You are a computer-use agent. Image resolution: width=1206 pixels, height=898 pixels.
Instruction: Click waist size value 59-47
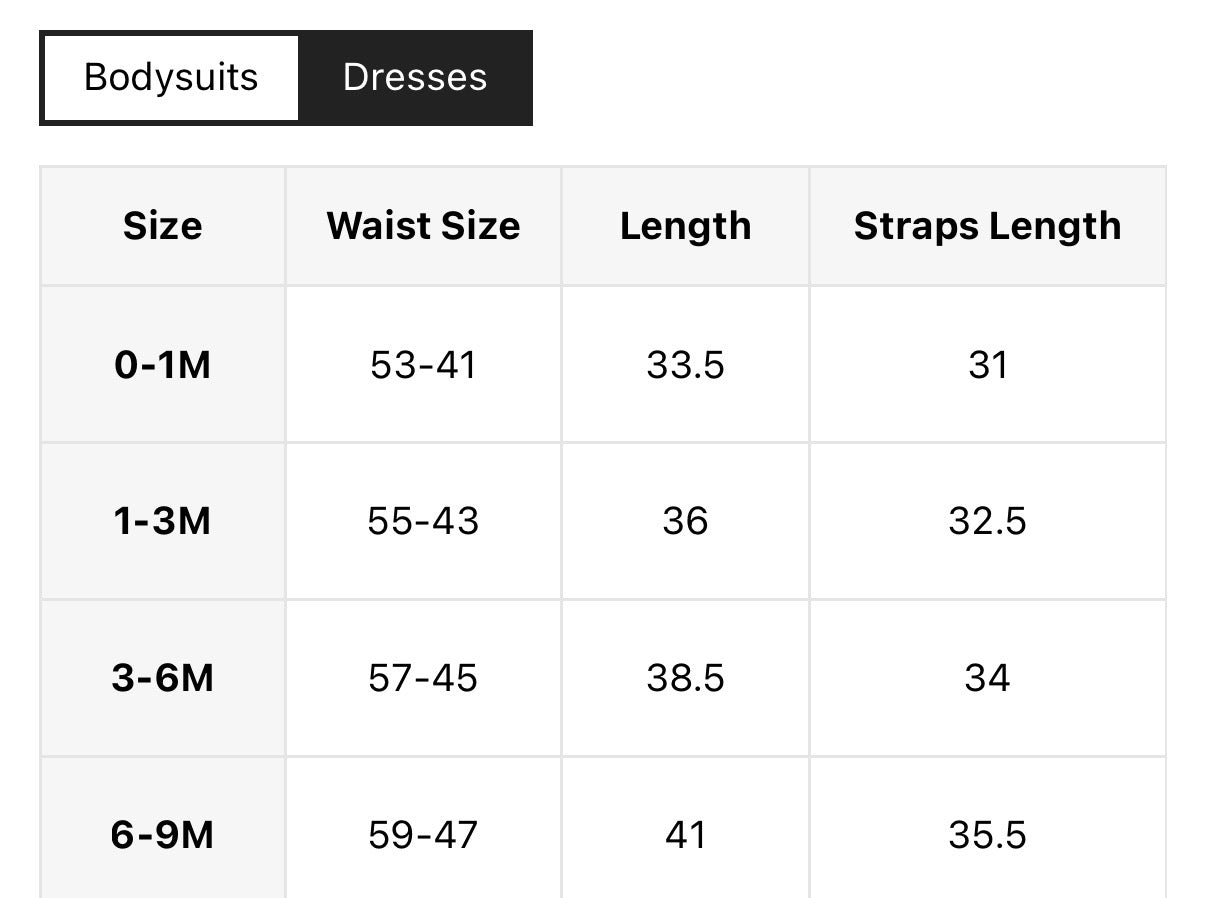click(423, 835)
